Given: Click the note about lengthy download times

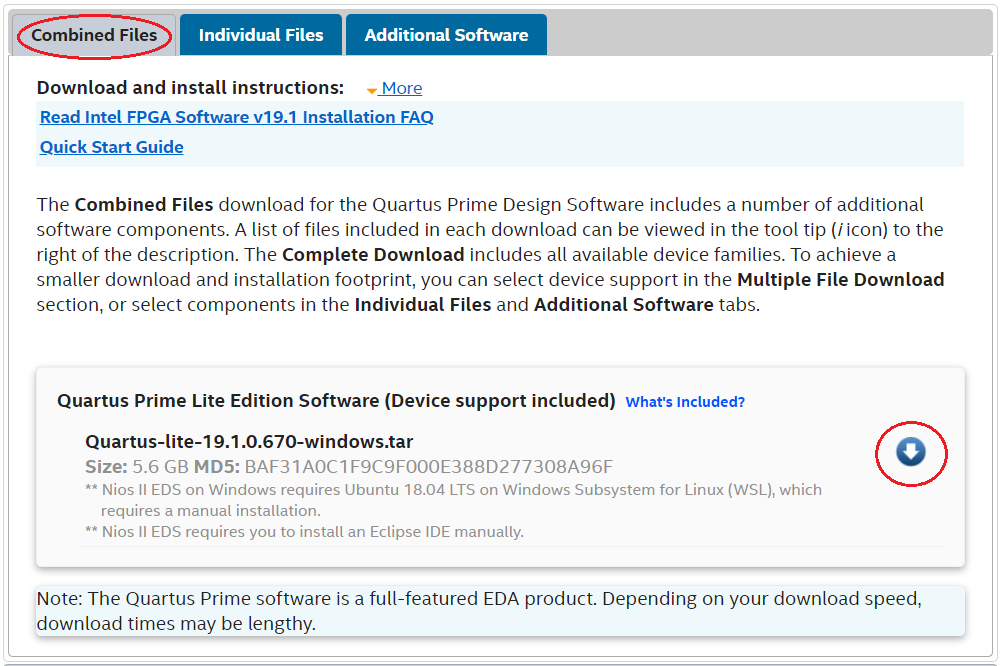Looking at the screenshot, I should (478, 611).
